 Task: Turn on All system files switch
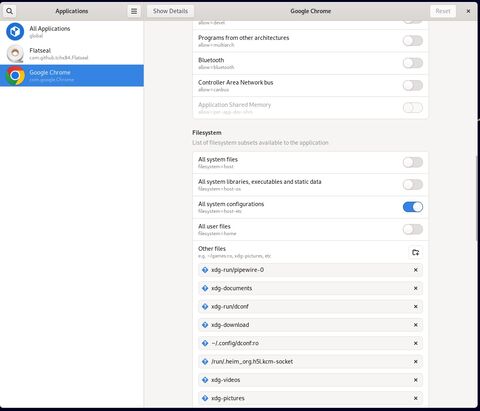pos(413,162)
